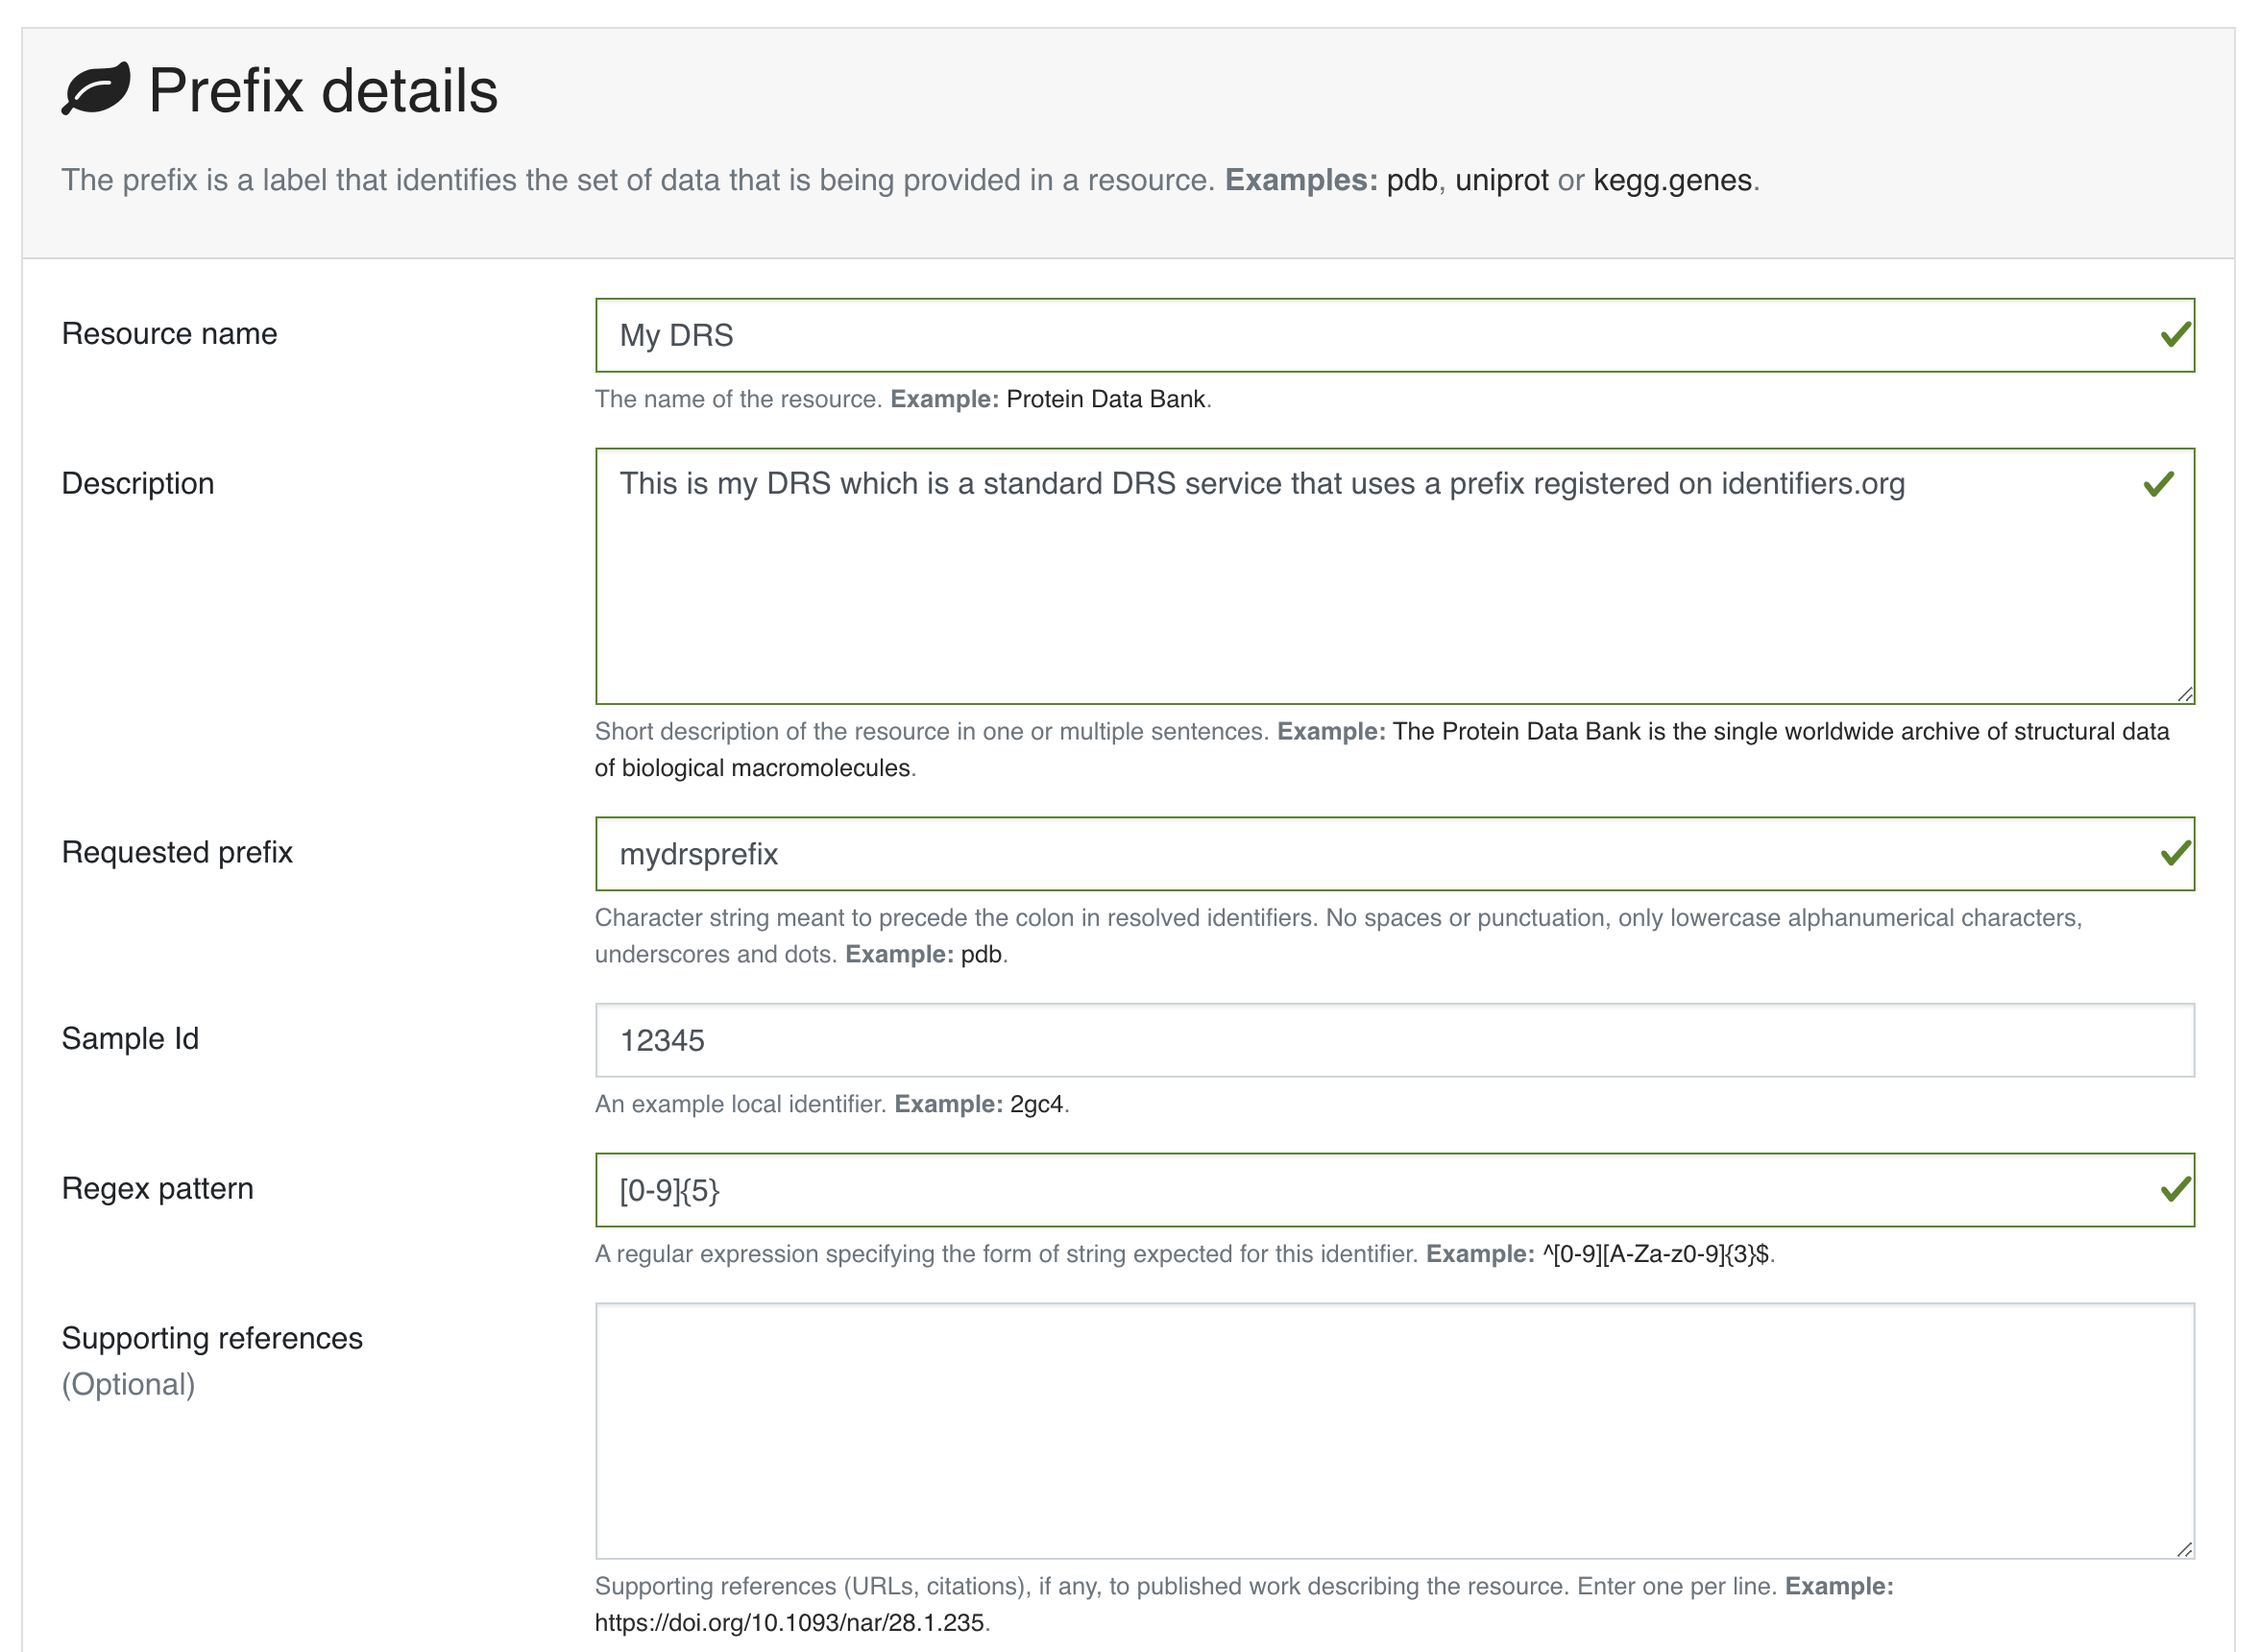Grab the Supporting references resize handle
Screen dimensions: 2259x1652
2184,1549
